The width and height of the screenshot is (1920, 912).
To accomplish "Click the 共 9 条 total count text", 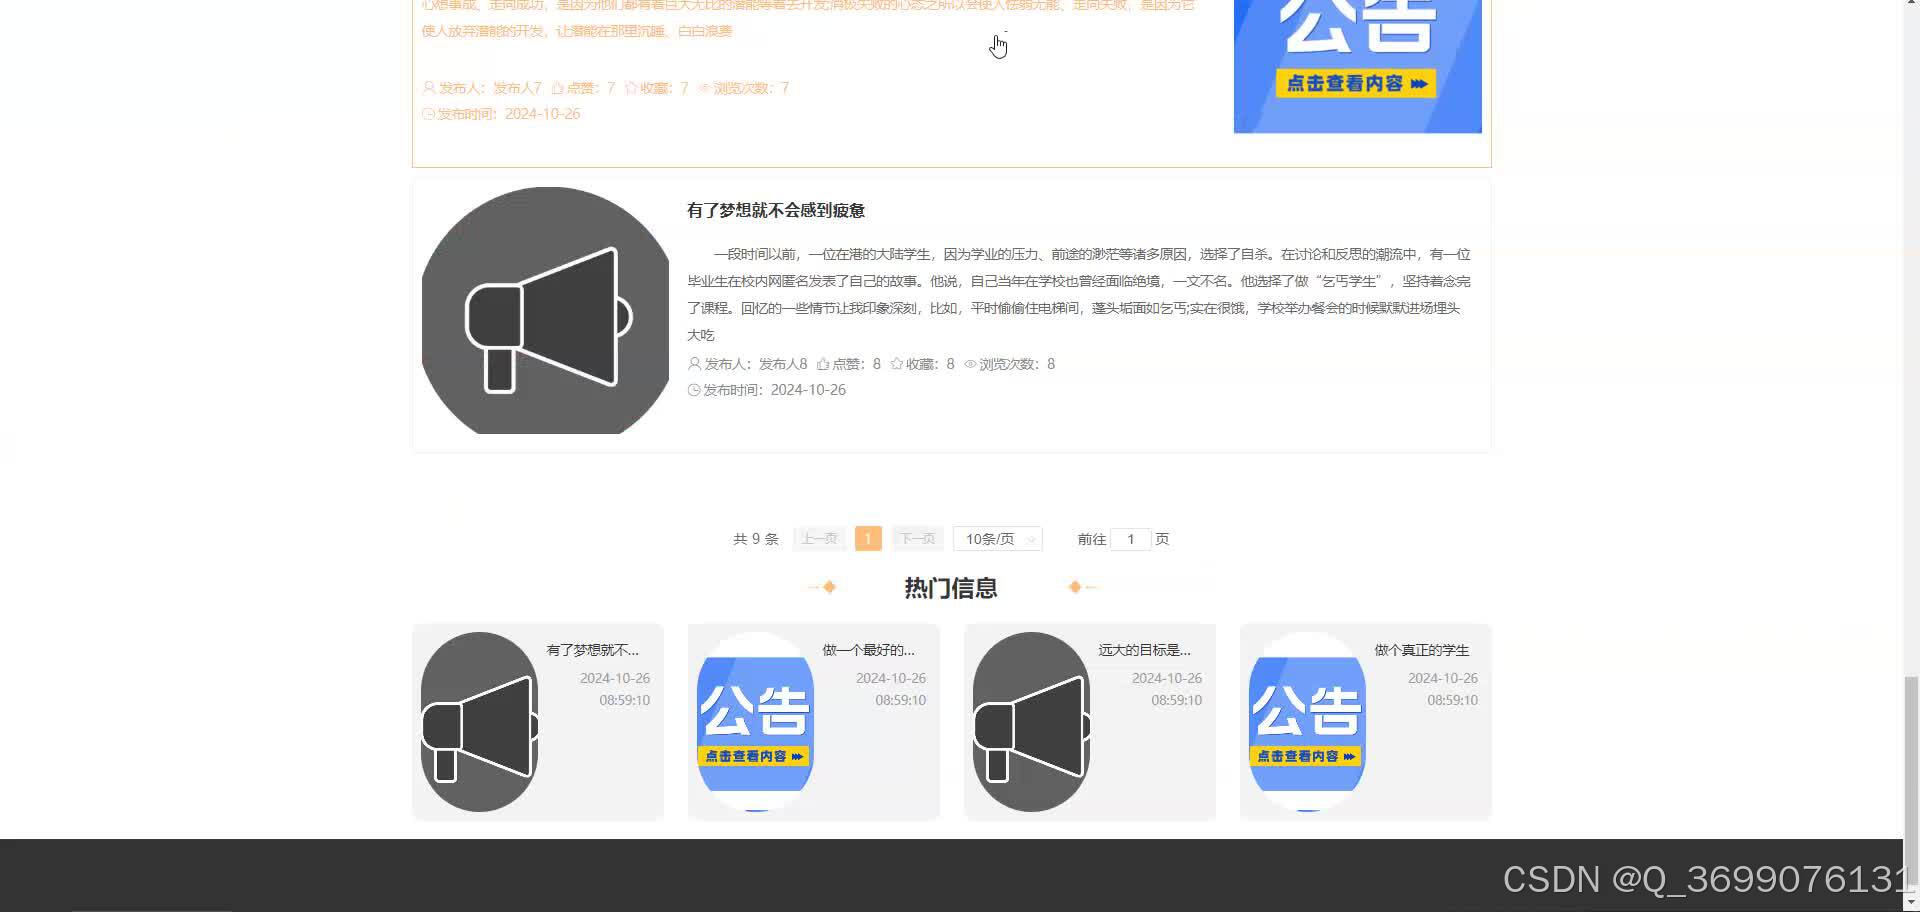I will click(x=755, y=539).
